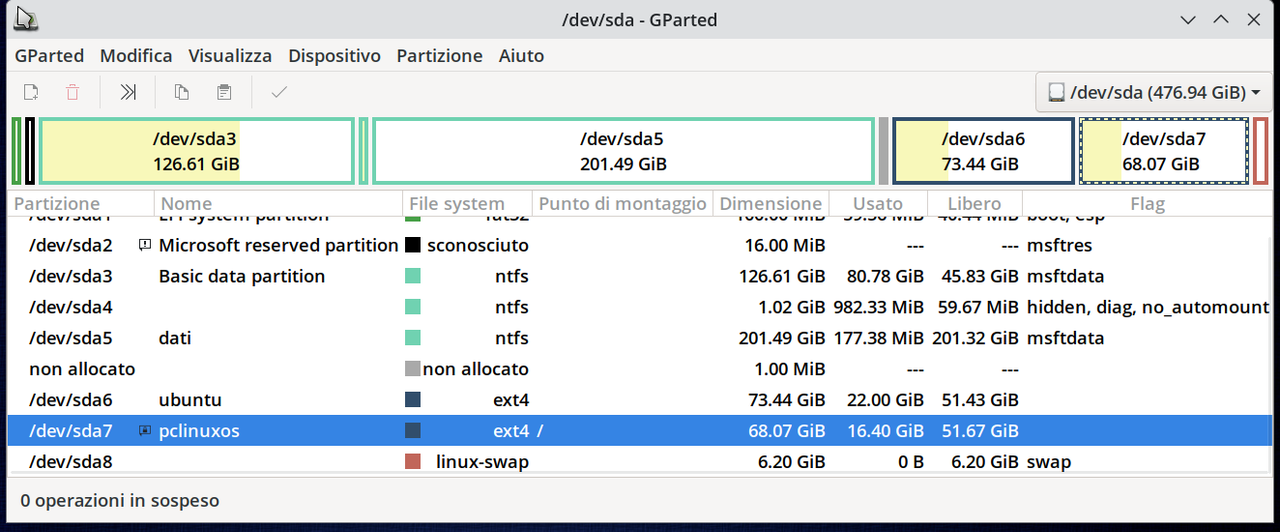Click the 'sconosciuto' file system cell
The width and height of the screenshot is (1280, 532).
478,245
